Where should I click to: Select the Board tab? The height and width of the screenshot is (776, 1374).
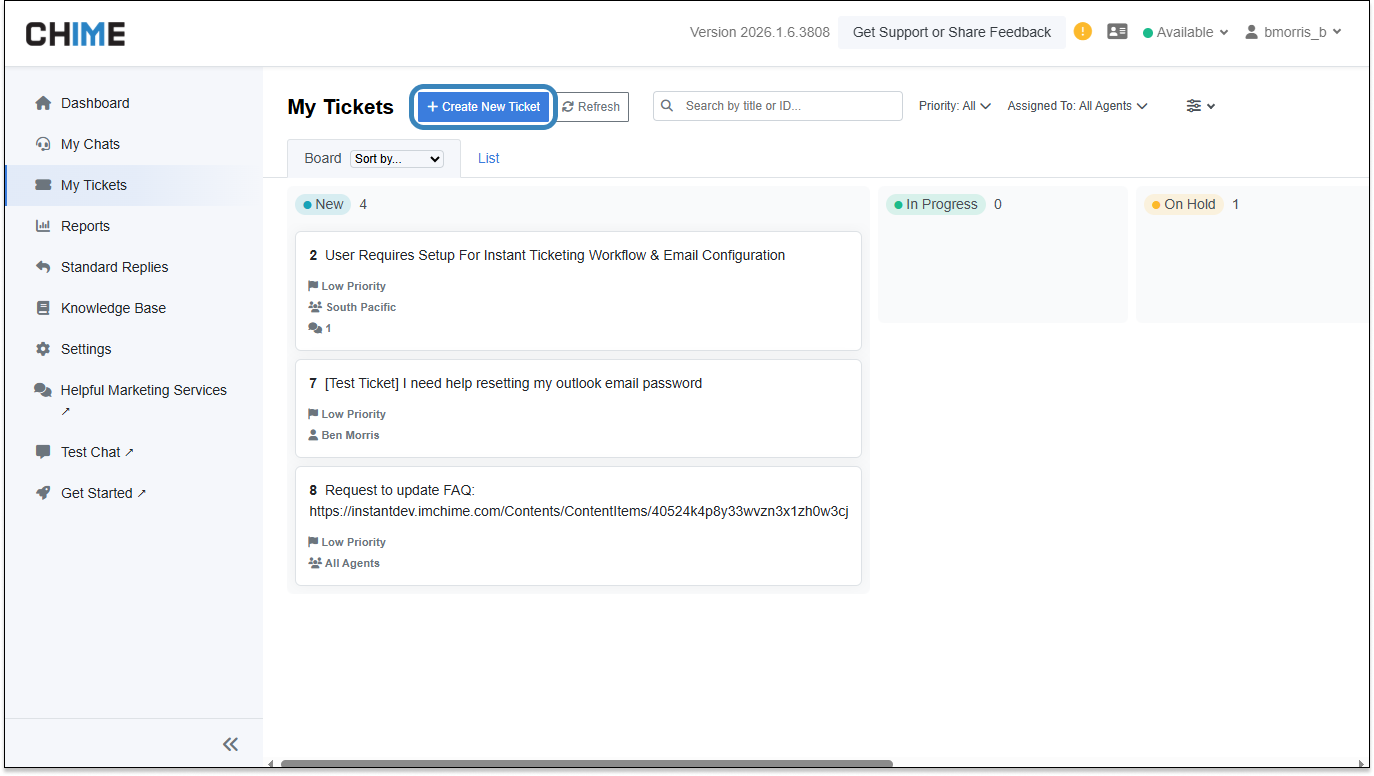[x=322, y=158]
